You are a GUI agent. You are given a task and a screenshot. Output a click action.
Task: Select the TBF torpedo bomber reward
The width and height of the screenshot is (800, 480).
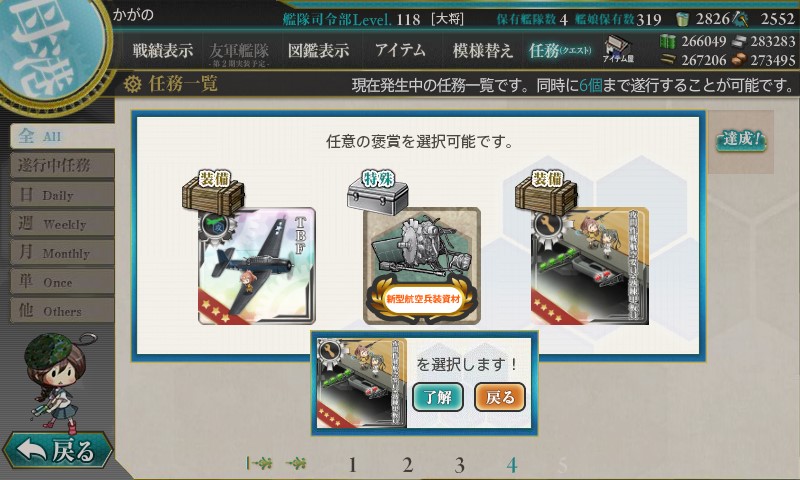pyautogui.click(x=257, y=265)
